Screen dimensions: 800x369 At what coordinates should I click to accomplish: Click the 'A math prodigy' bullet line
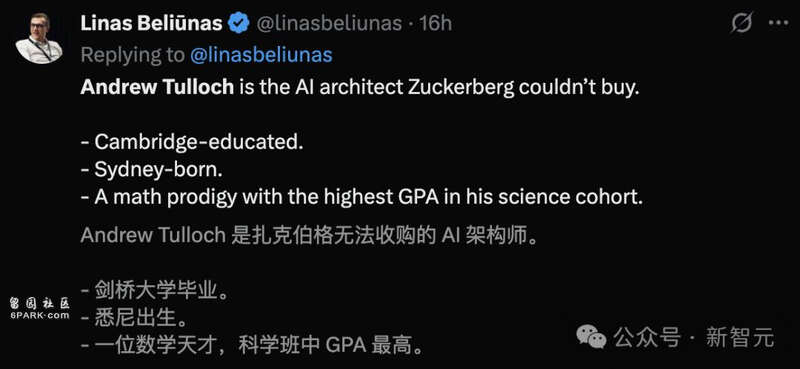[361, 198]
